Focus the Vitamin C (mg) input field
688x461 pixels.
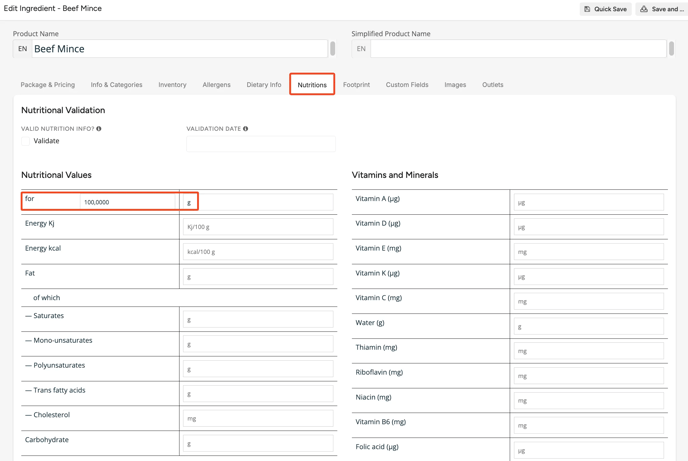(x=588, y=301)
